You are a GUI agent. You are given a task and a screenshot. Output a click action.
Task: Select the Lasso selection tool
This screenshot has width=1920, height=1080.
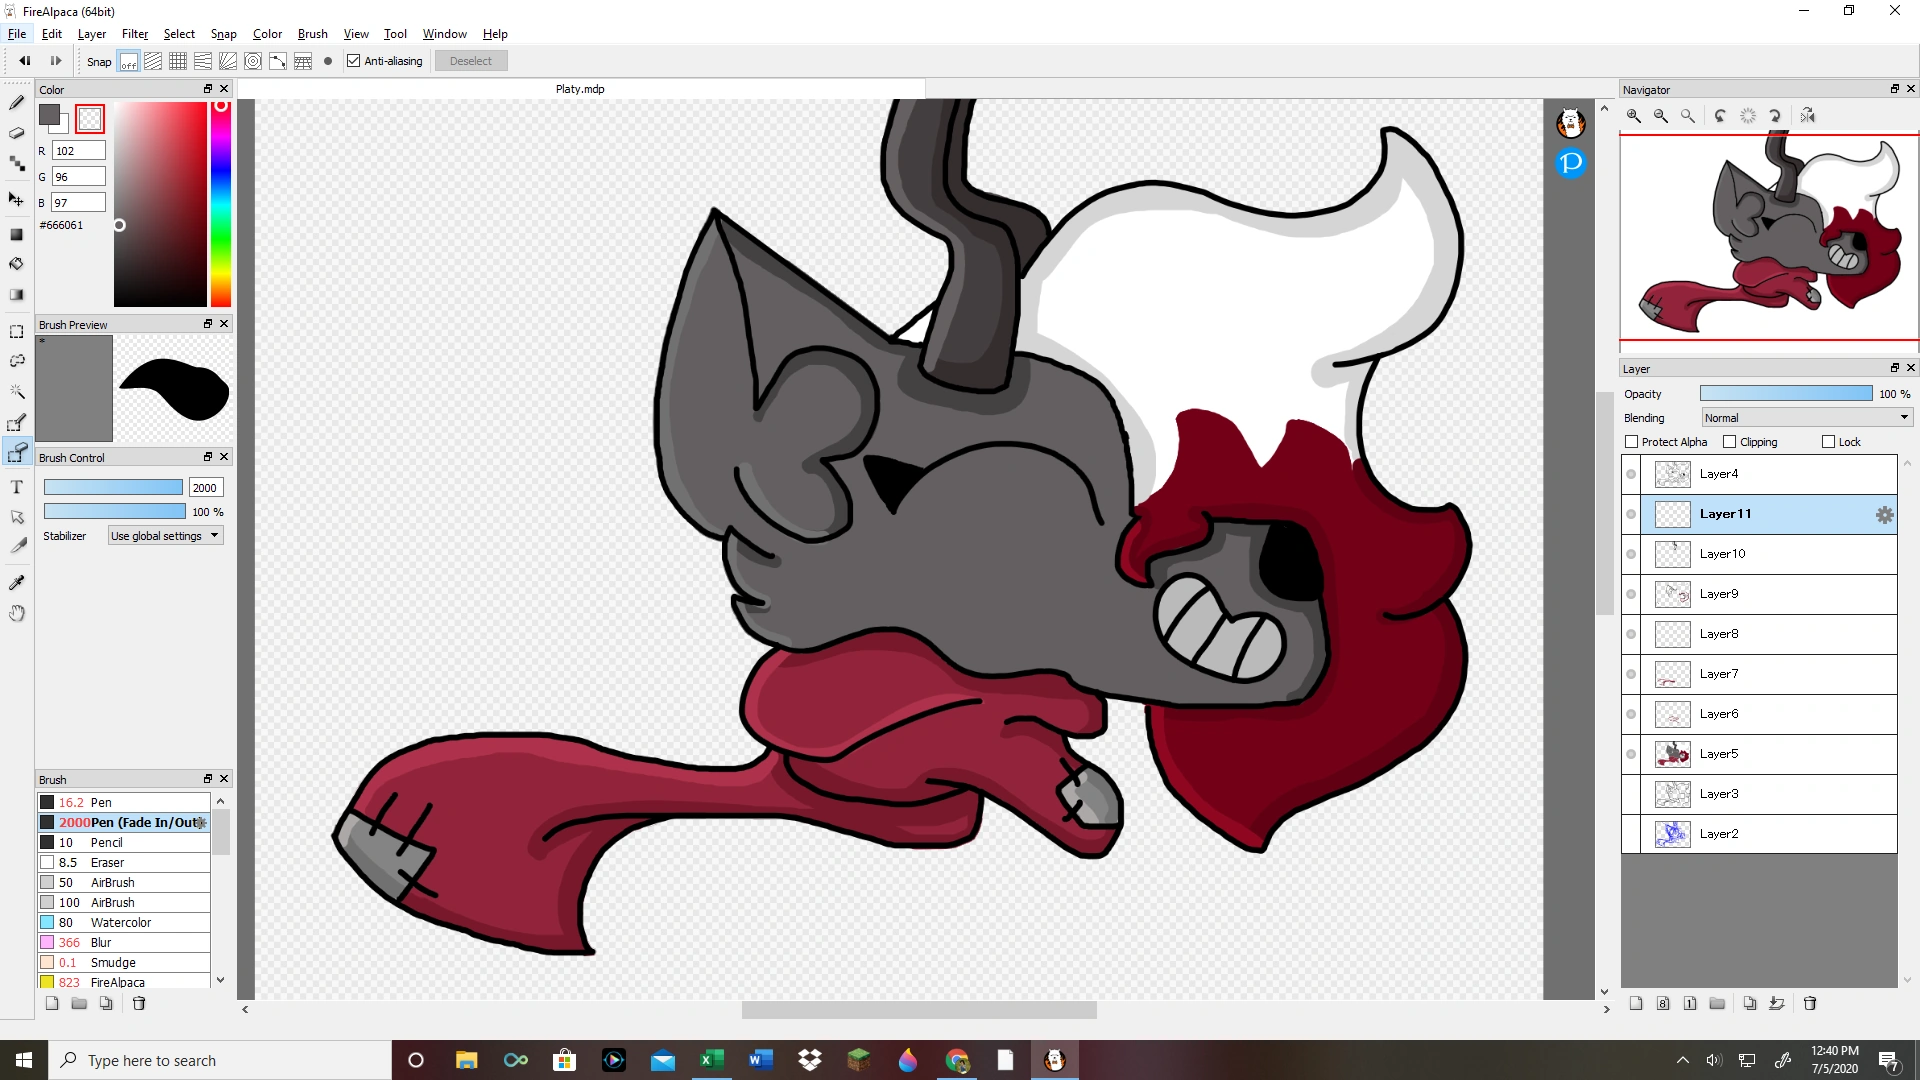(x=17, y=361)
